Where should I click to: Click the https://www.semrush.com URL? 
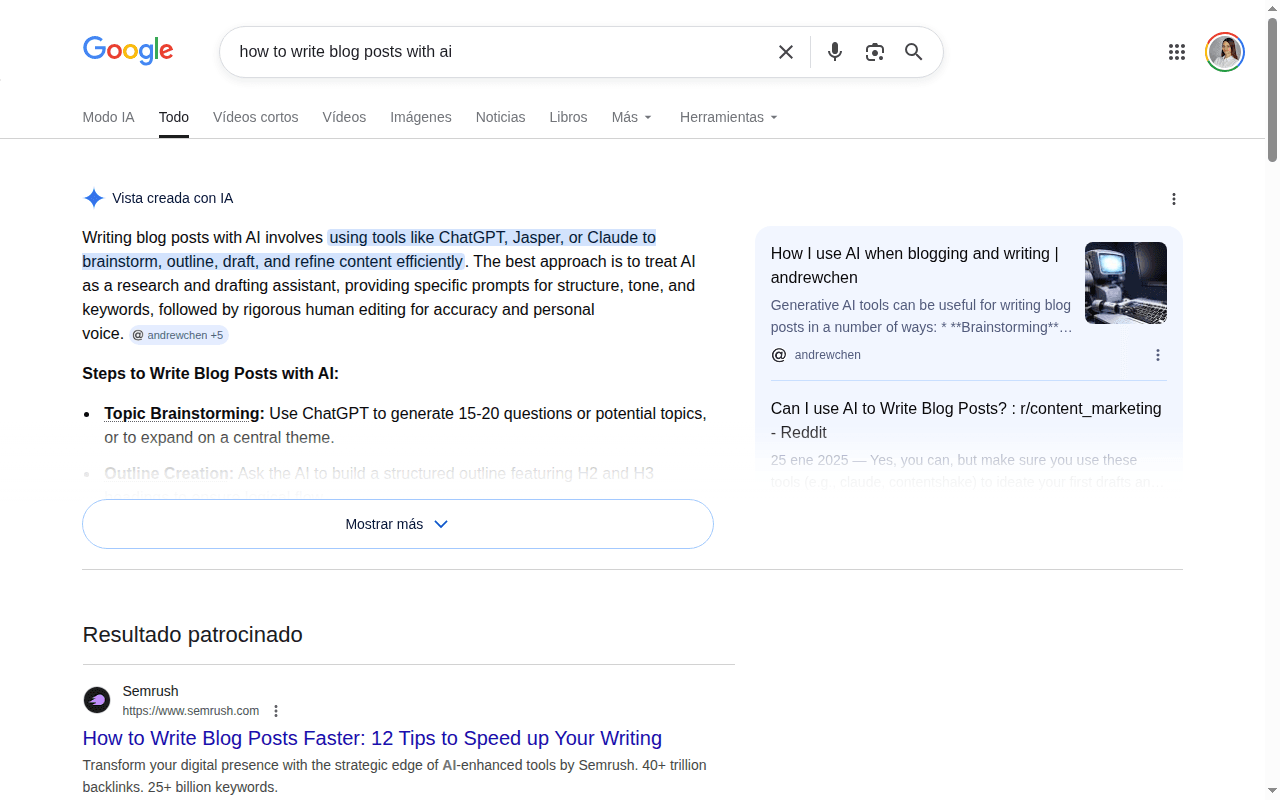(191, 711)
